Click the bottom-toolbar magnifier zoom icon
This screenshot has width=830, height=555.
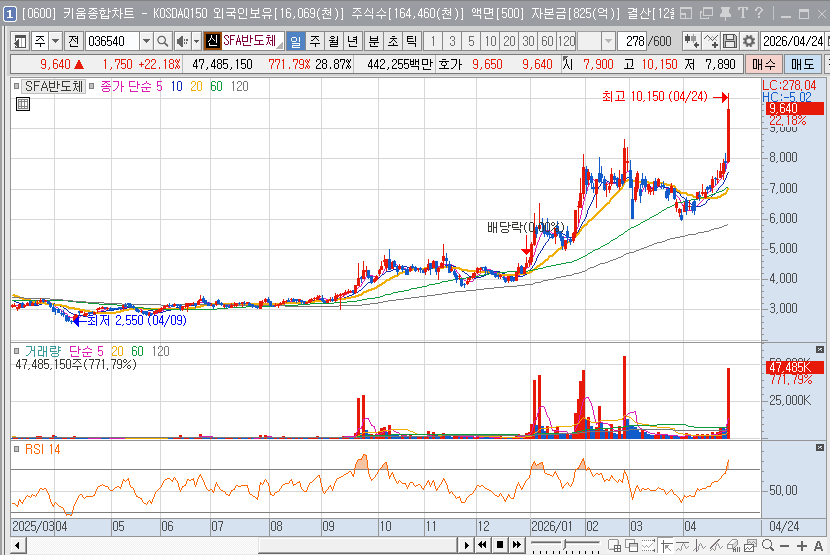coord(768,545)
